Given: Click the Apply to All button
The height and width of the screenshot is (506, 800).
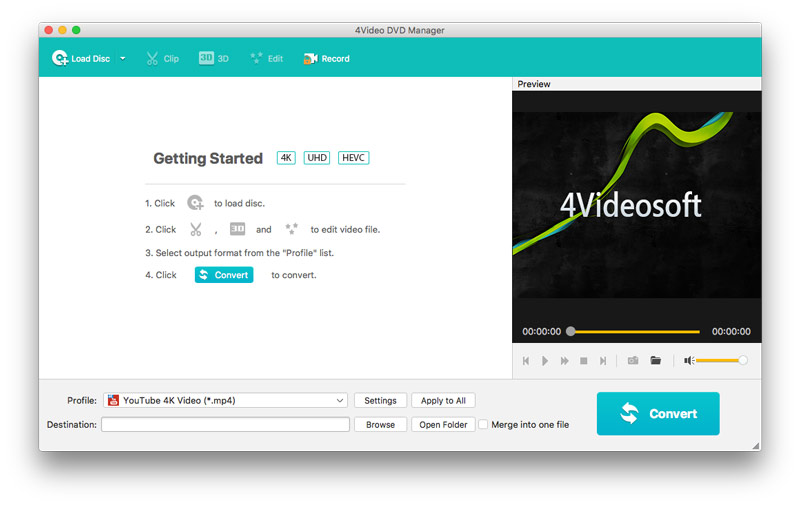Looking at the screenshot, I should point(443,400).
